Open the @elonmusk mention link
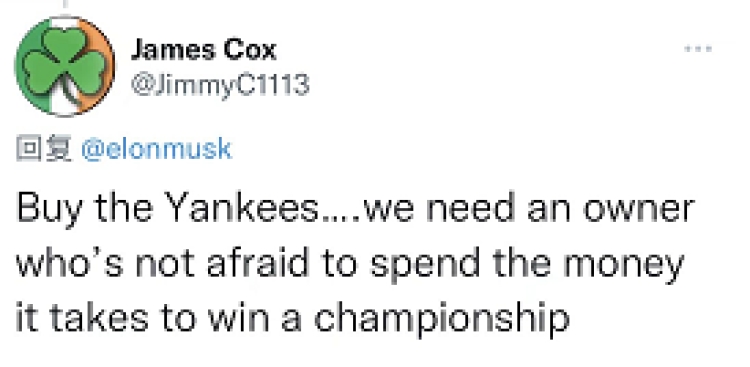 pos(156,149)
